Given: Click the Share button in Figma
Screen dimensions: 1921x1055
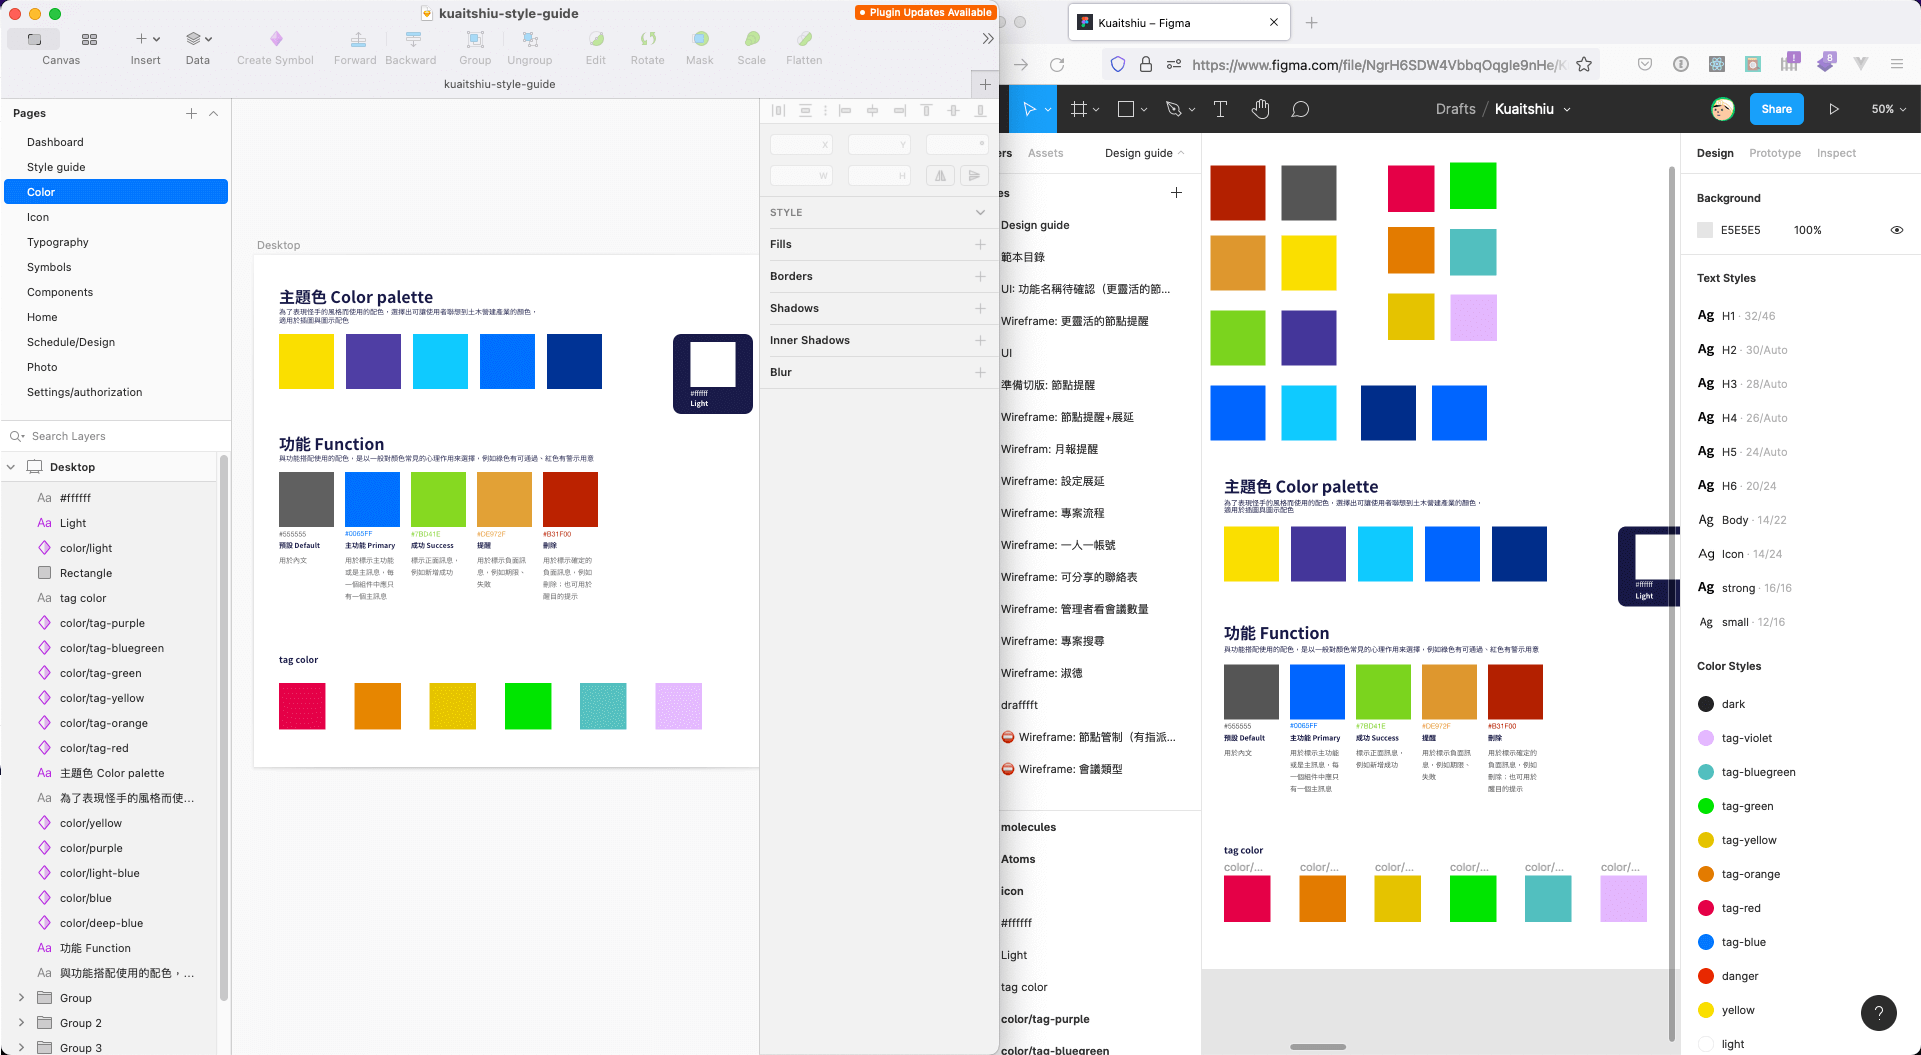Looking at the screenshot, I should coord(1776,109).
